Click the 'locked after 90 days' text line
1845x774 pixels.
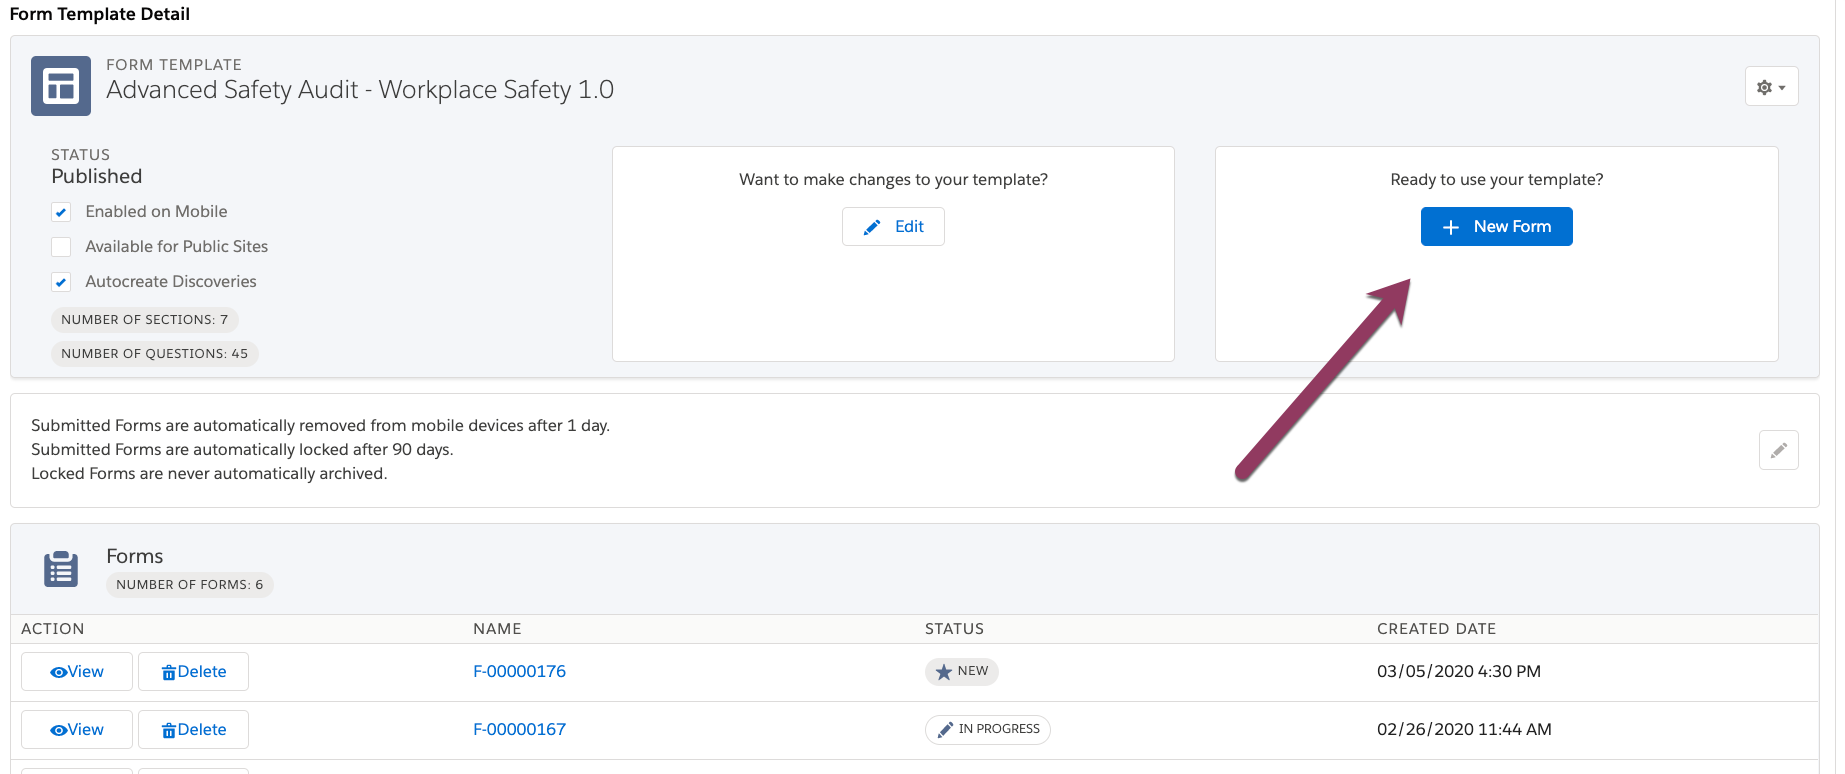tap(242, 450)
